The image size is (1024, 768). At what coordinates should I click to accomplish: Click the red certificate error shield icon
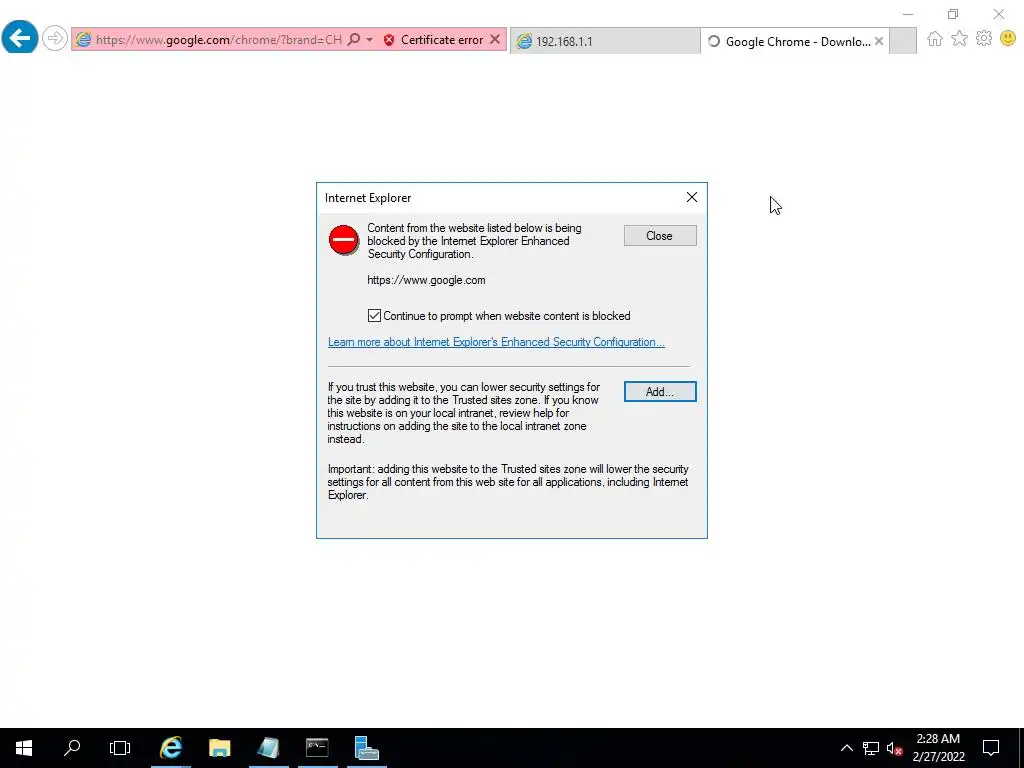pyautogui.click(x=389, y=40)
